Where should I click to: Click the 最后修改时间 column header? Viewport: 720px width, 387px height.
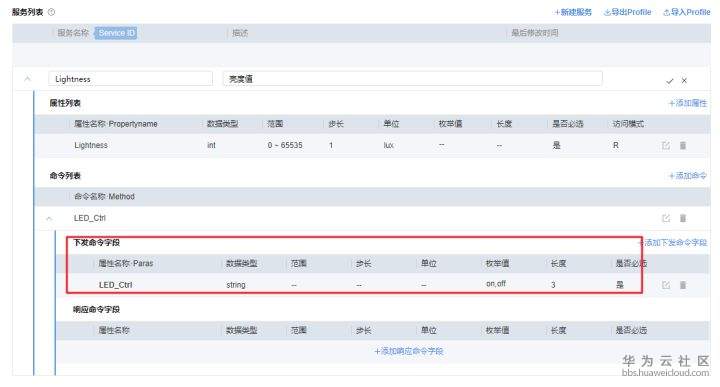(535, 33)
